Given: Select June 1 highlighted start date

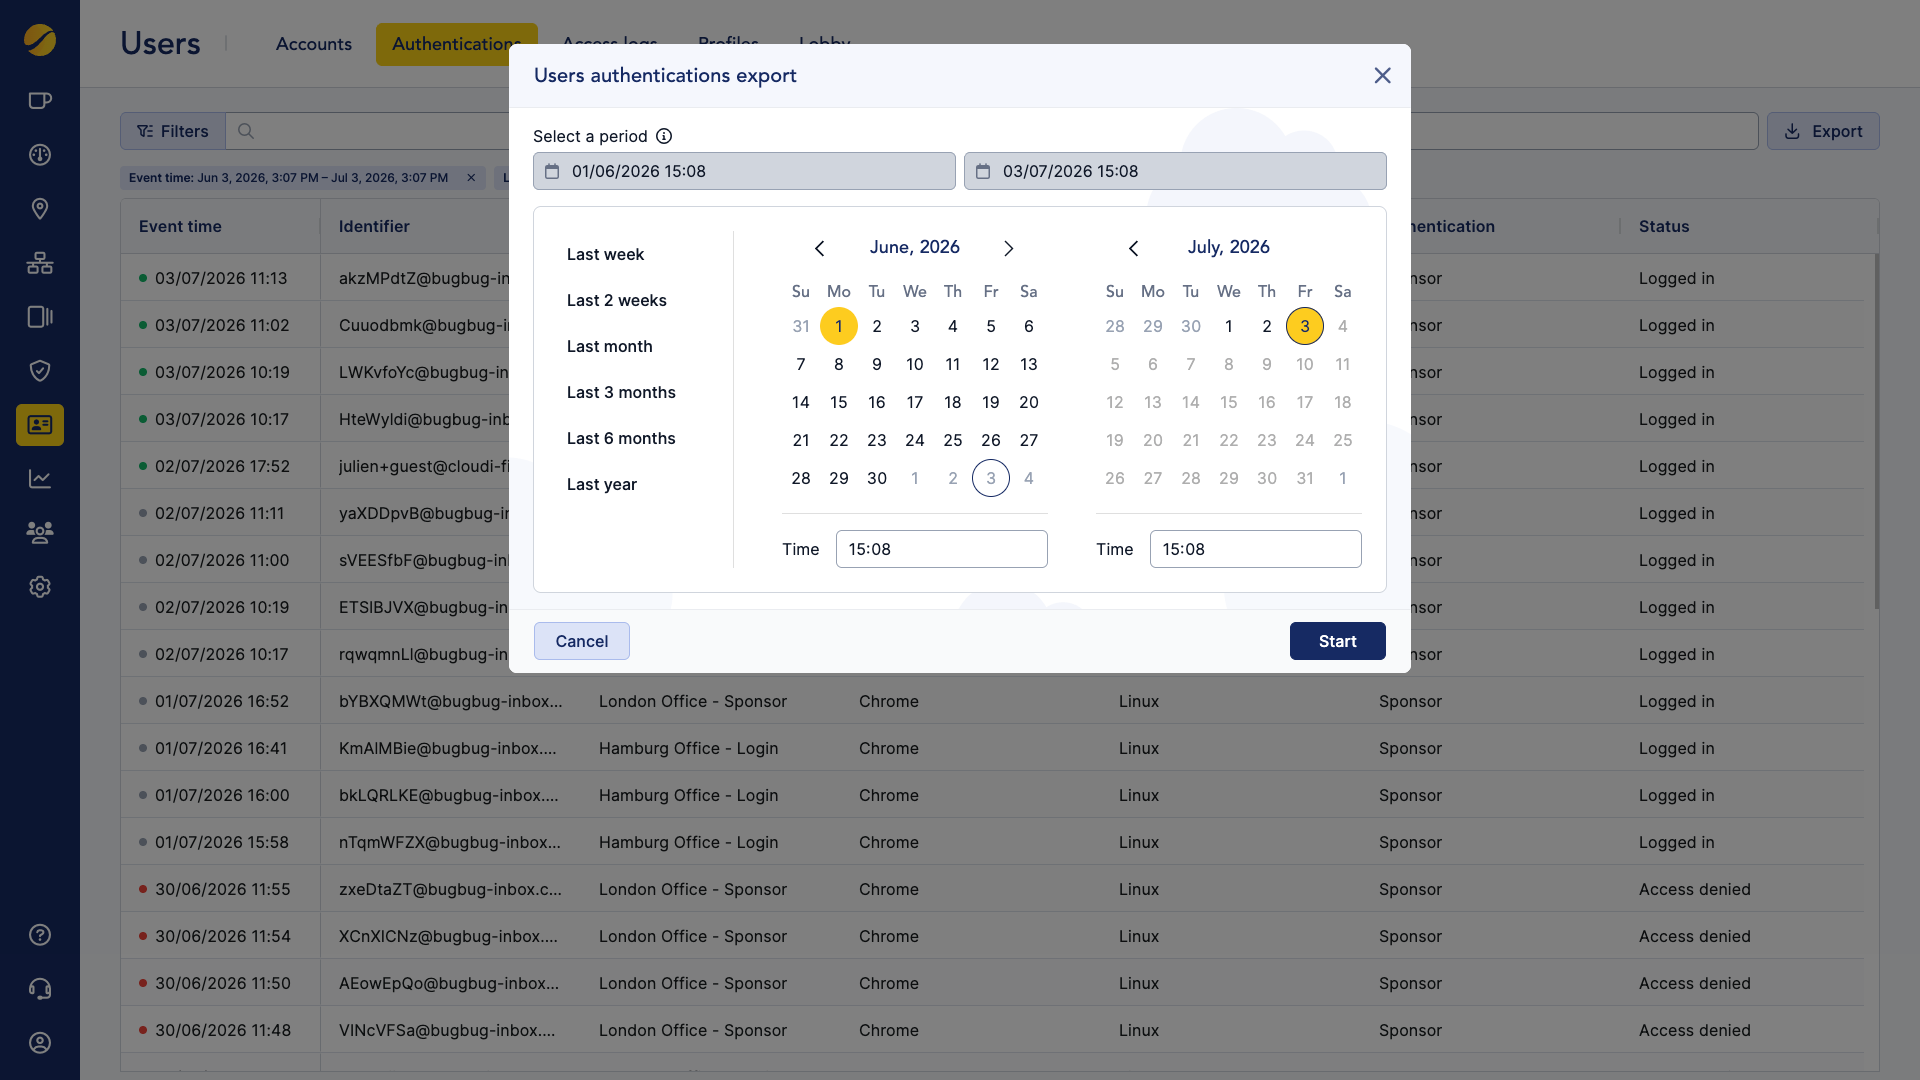Looking at the screenshot, I should (839, 326).
